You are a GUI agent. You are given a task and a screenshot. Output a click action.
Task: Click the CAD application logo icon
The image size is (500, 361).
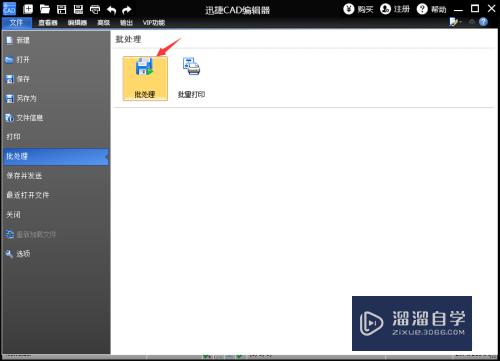coord(9,9)
